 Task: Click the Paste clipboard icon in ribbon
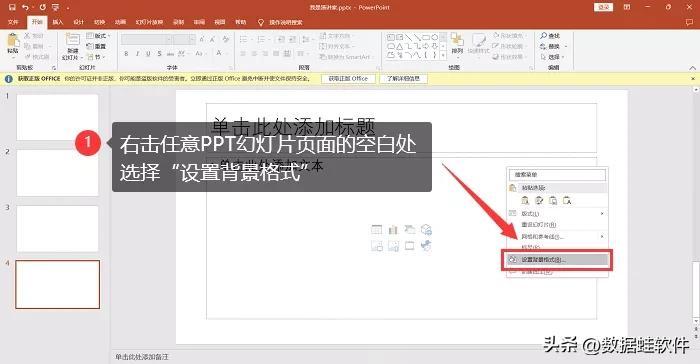(x=13, y=40)
